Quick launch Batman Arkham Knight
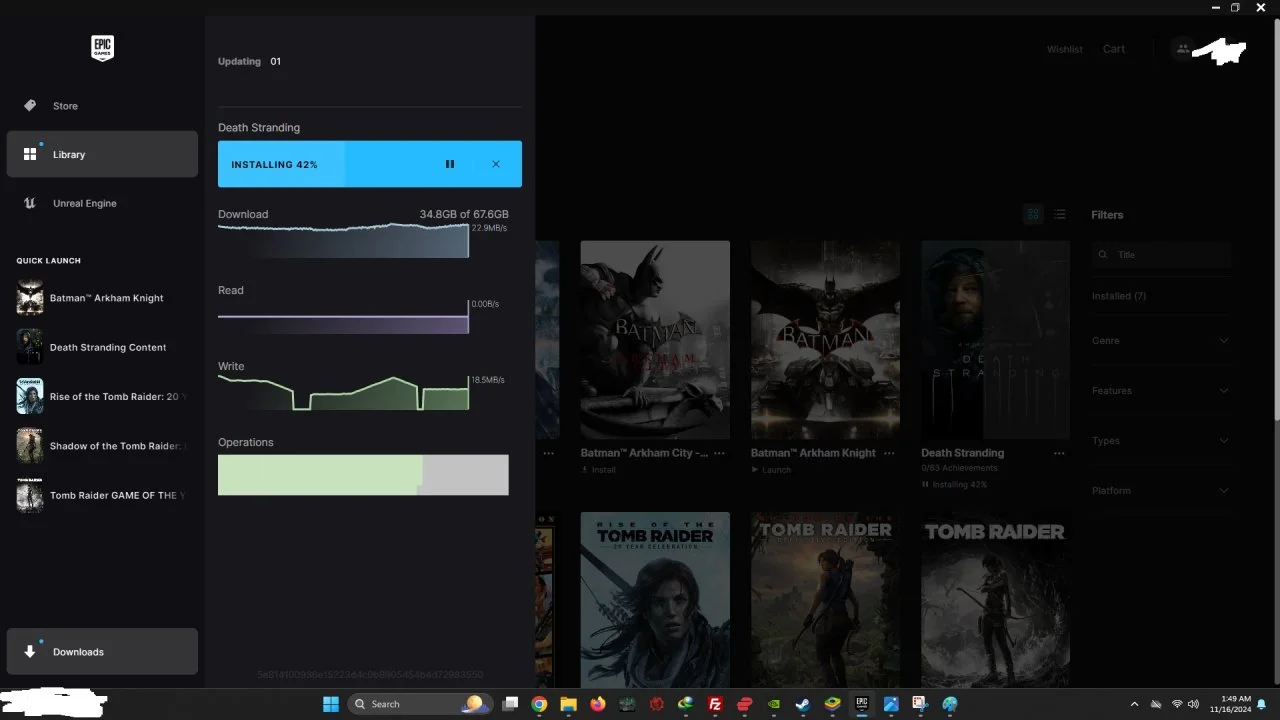Screen dimensions: 1280x720 102,298
